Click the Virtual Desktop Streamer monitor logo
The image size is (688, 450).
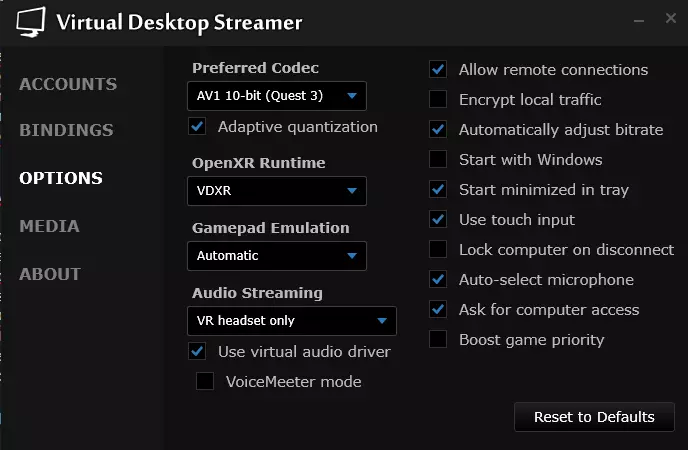[x=31, y=21]
